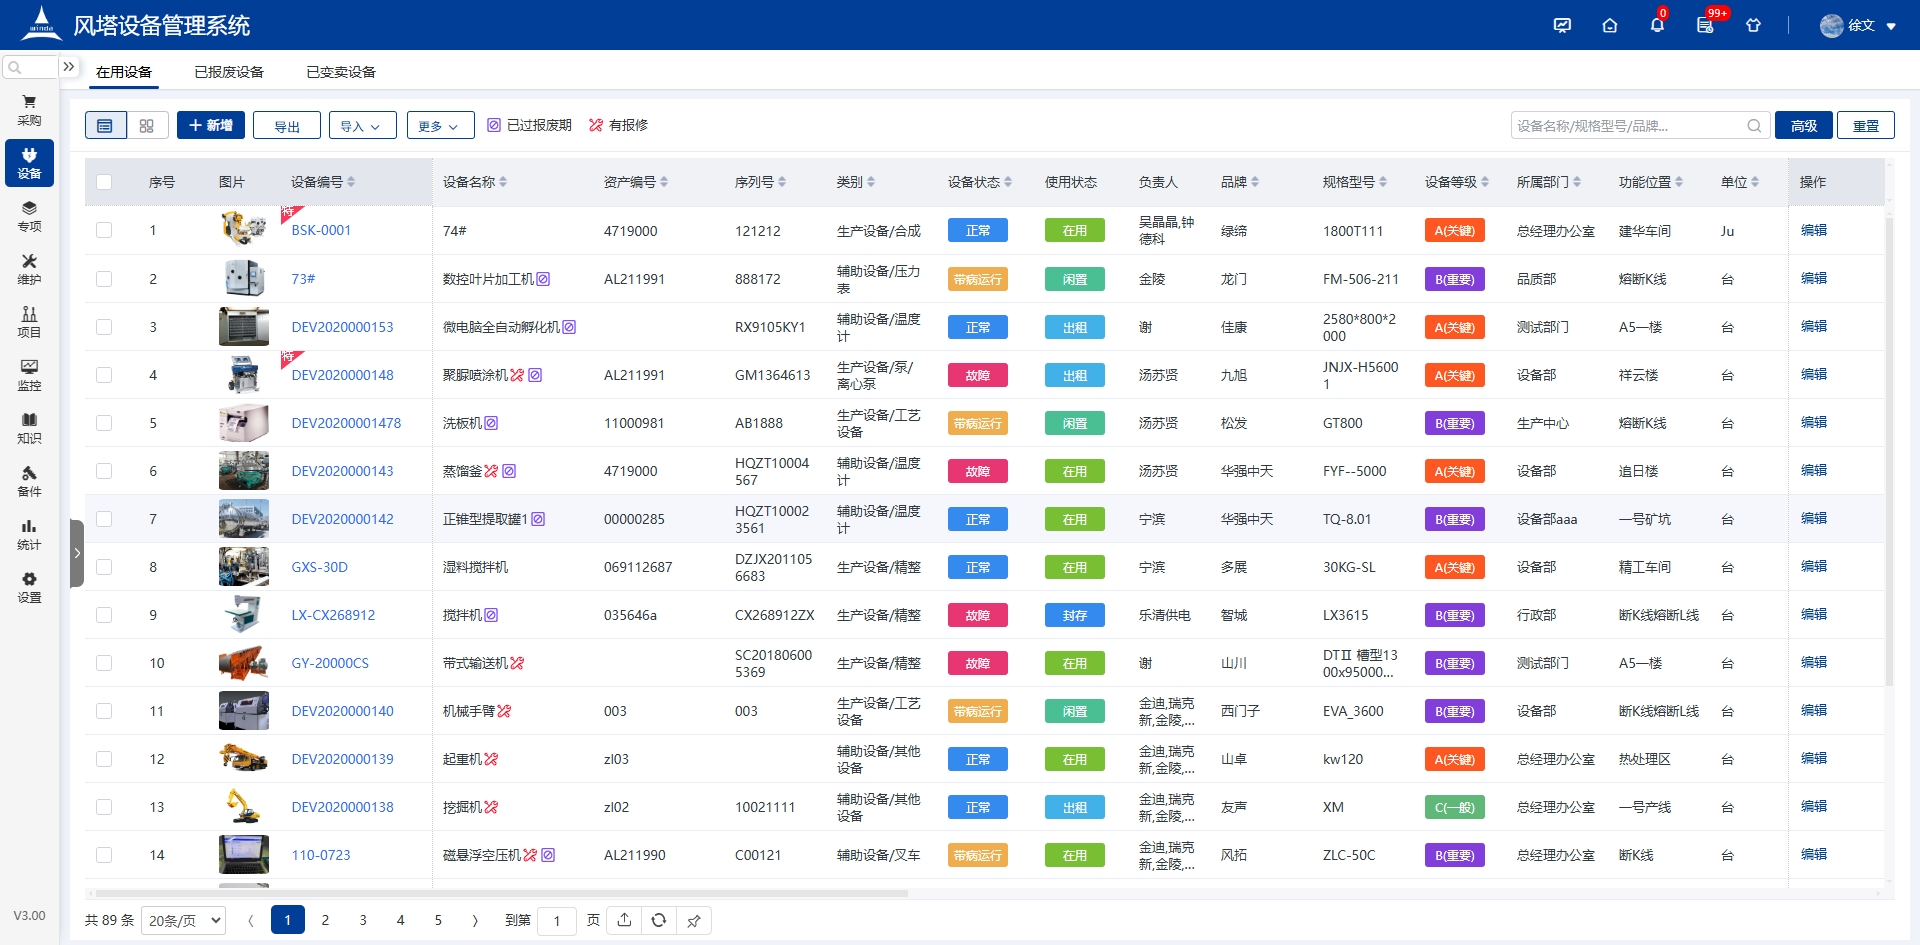Open the 更多 dropdown menu
The image size is (1920, 945).
pos(440,125)
